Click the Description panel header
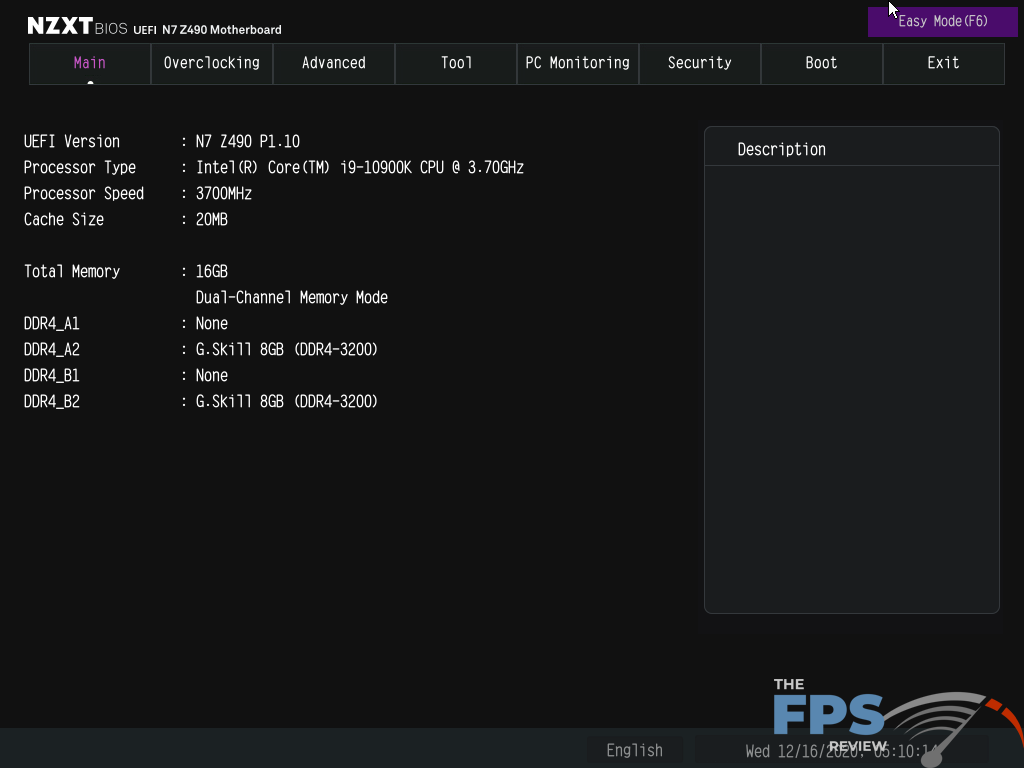Image resolution: width=1024 pixels, height=768 pixels. (x=781, y=149)
